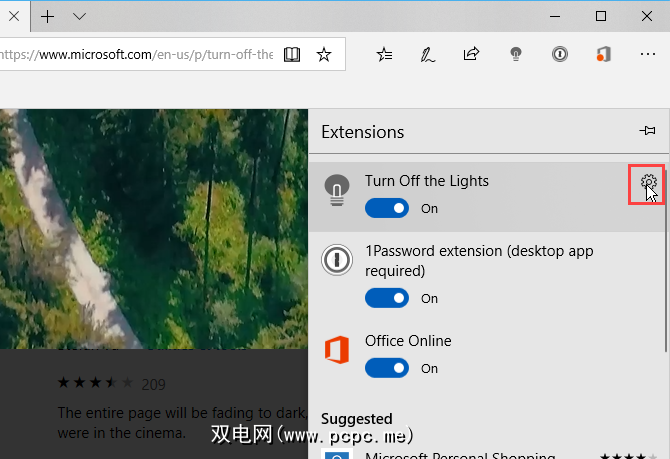This screenshot has height=459, width=670.
Task: Toggle the Office Online extension off
Action: click(x=387, y=368)
